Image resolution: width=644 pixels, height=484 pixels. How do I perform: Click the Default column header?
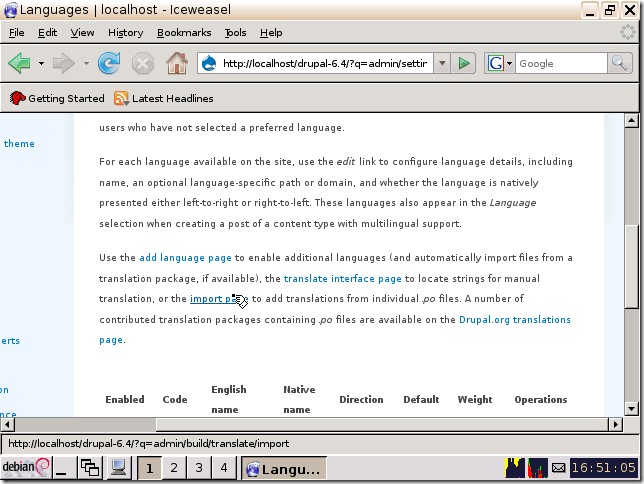(421, 399)
